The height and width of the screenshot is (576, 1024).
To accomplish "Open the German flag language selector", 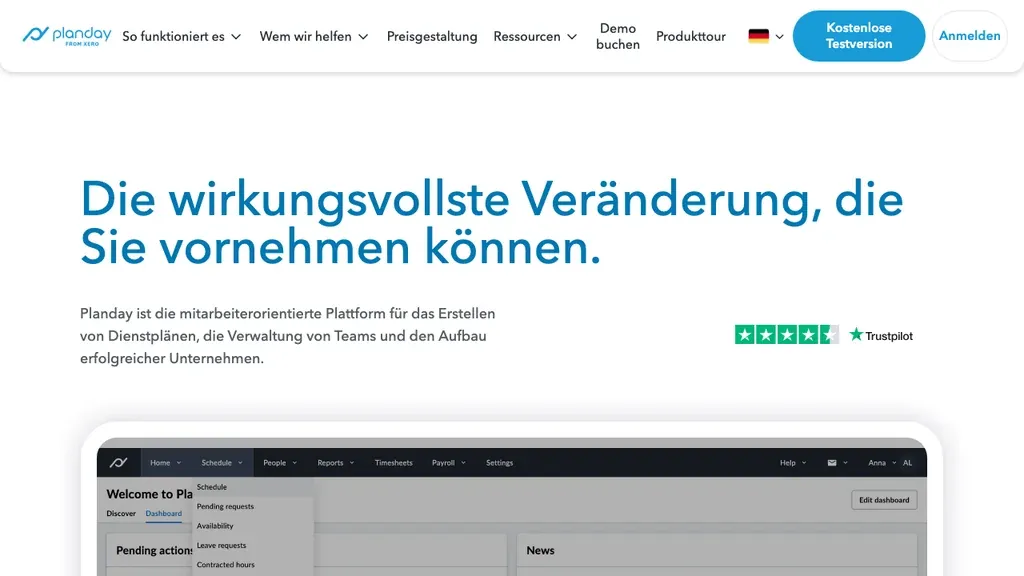I will (758, 37).
